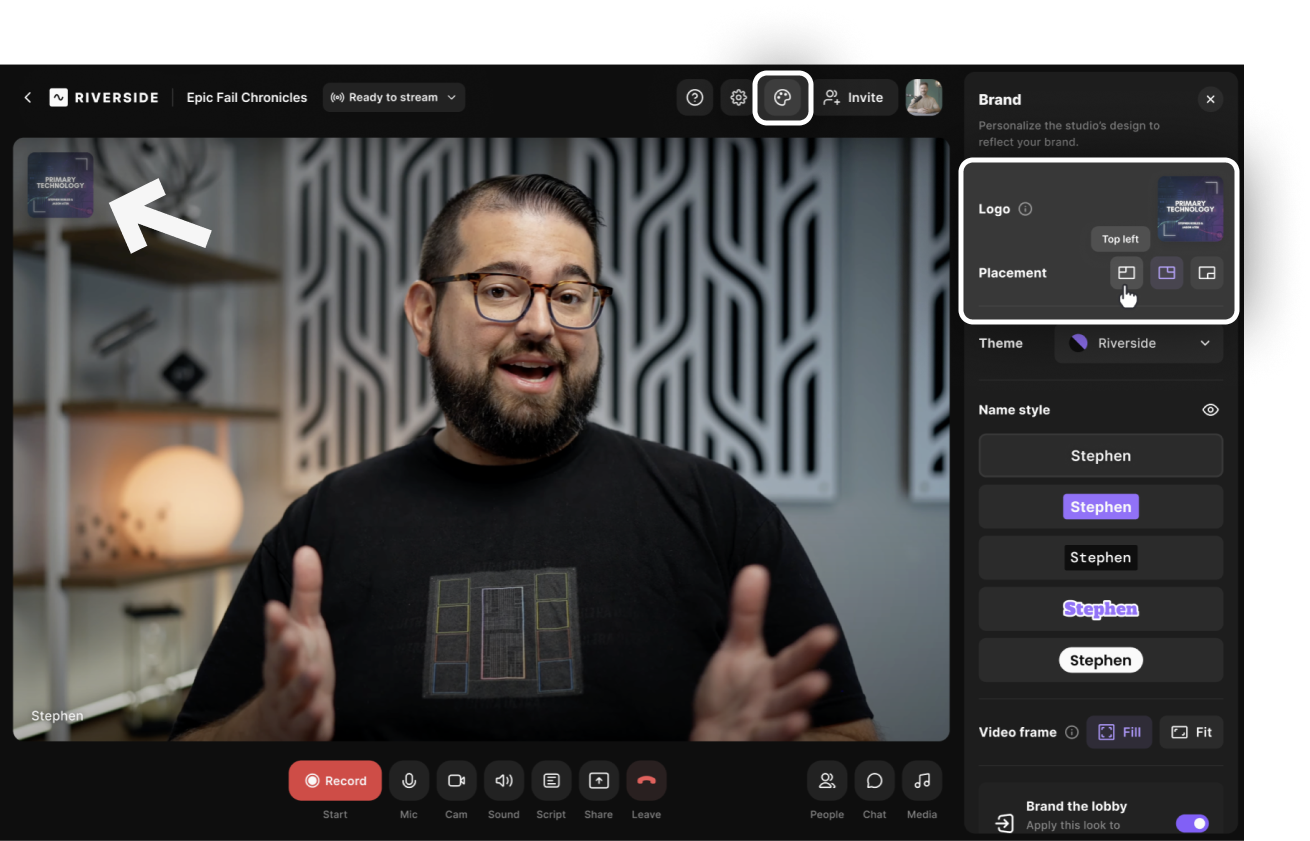The height and width of the screenshot is (841, 1310).
Task: Mute the microphone with Mic button
Action: coord(409,781)
